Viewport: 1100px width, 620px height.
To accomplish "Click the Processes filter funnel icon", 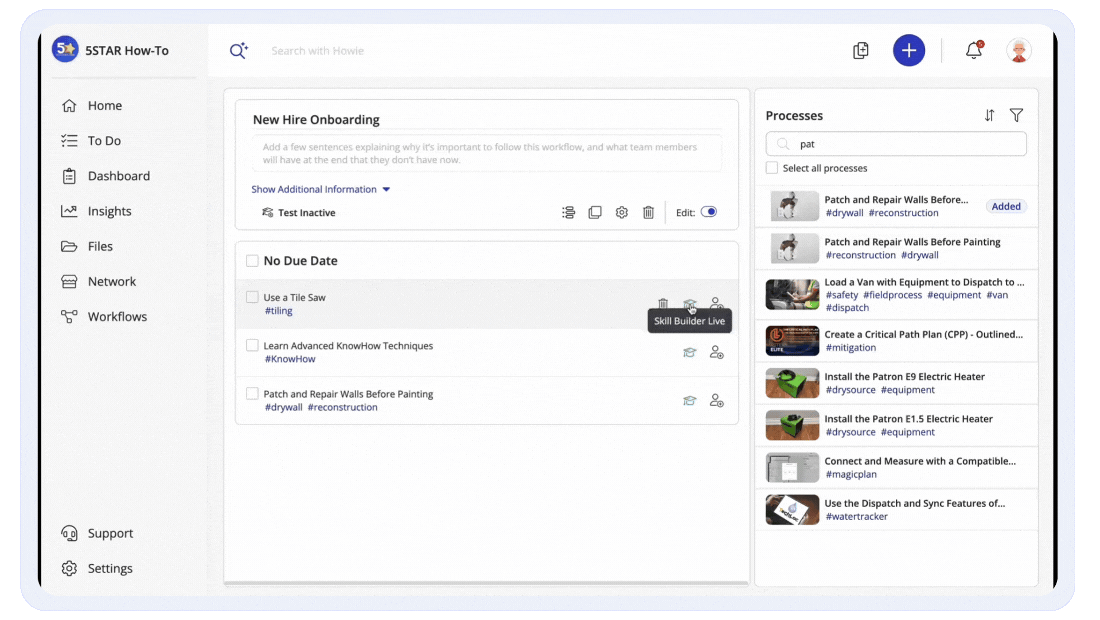I will pos(1016,115).
